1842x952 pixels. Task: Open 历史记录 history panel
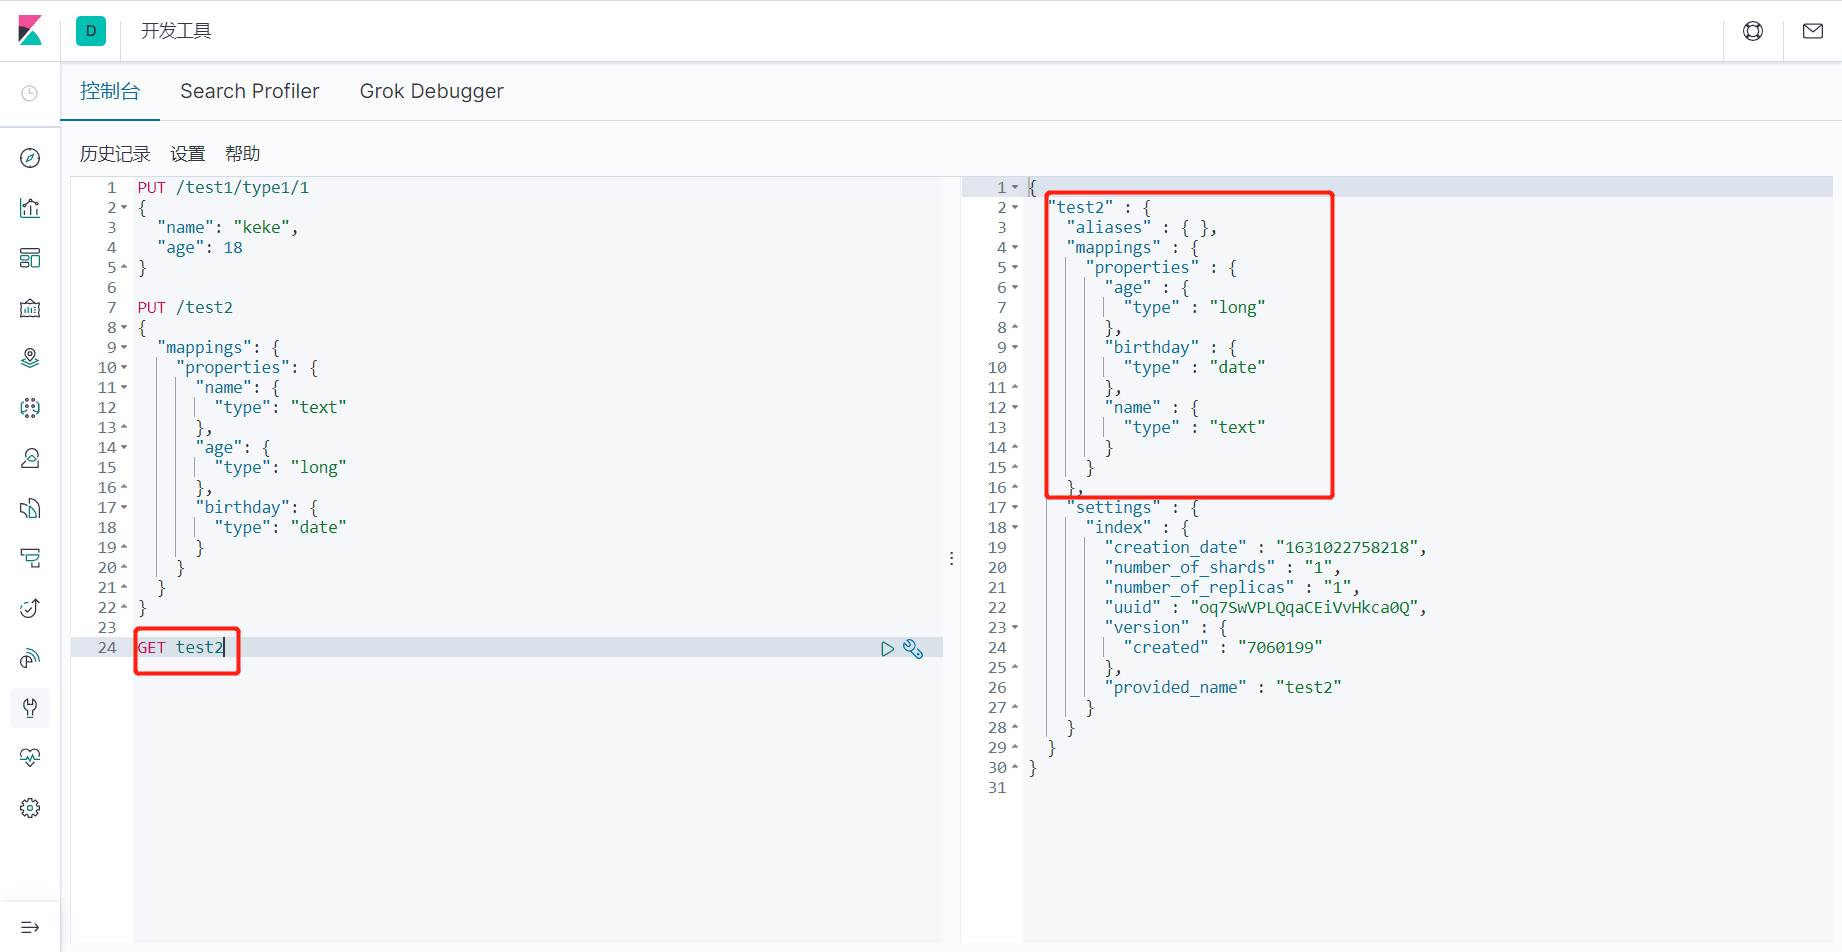(x=115, y=154)
